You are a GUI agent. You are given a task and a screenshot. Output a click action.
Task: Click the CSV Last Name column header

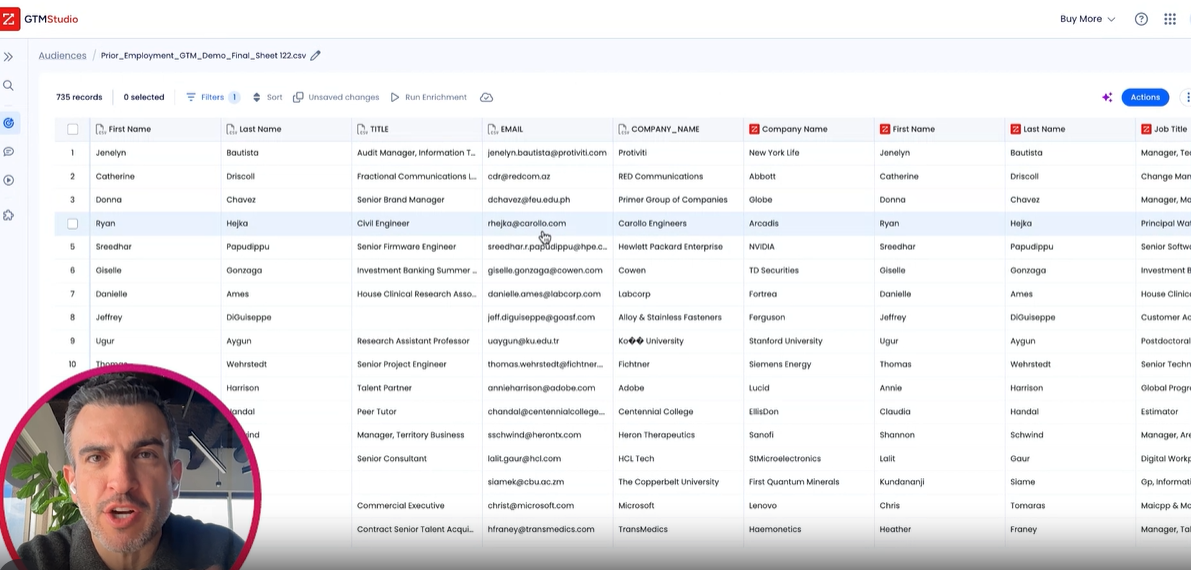click(x=286, y=129)
